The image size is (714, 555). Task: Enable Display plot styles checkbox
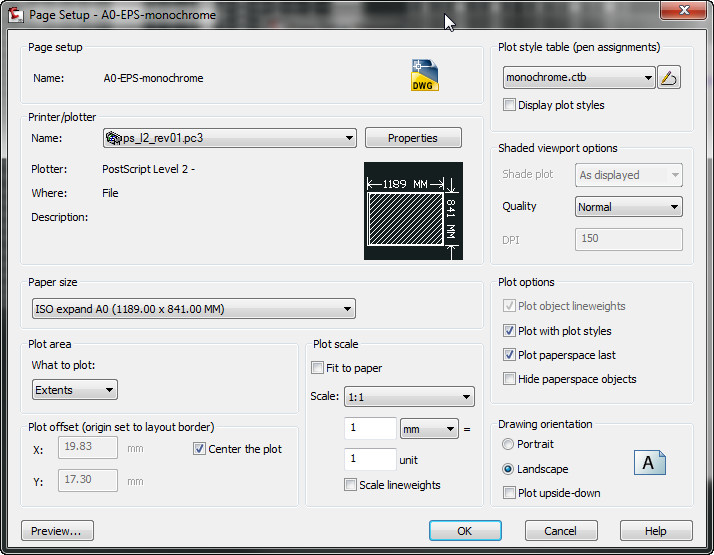[509, 105]
